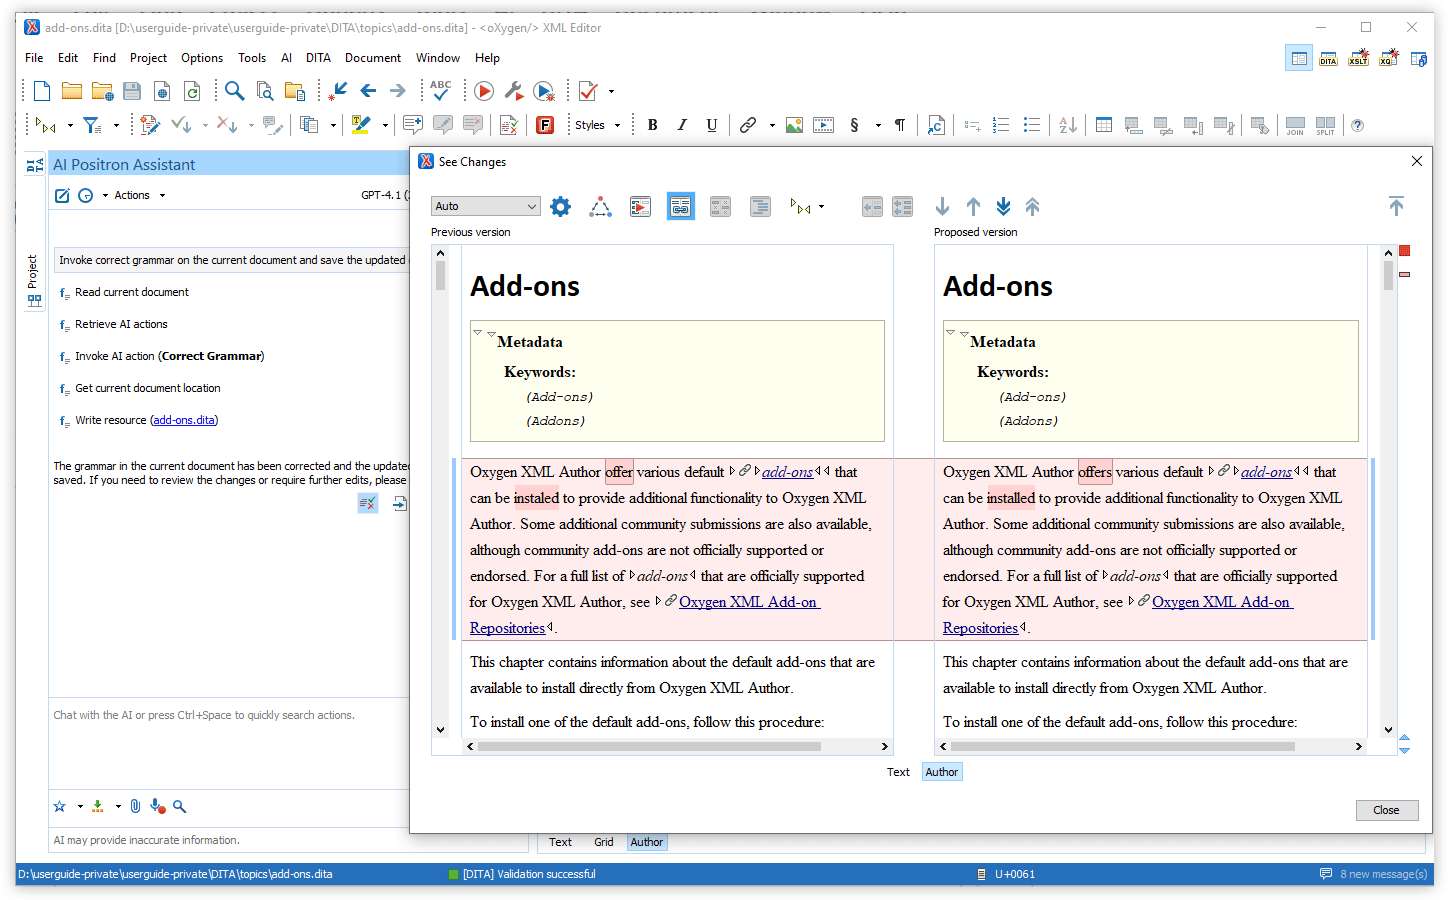This screenshot has height=900, width=1450.
Task: Insert a paragraph with the pilcrow icon
Action: [900, 125]
